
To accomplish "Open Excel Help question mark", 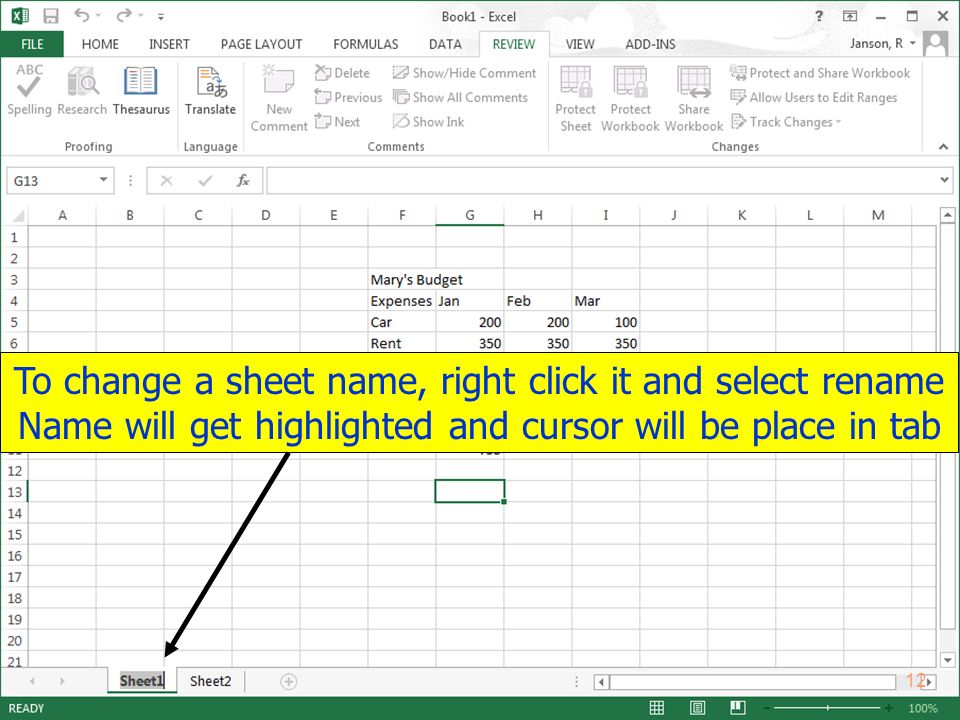I will (819, 17).
